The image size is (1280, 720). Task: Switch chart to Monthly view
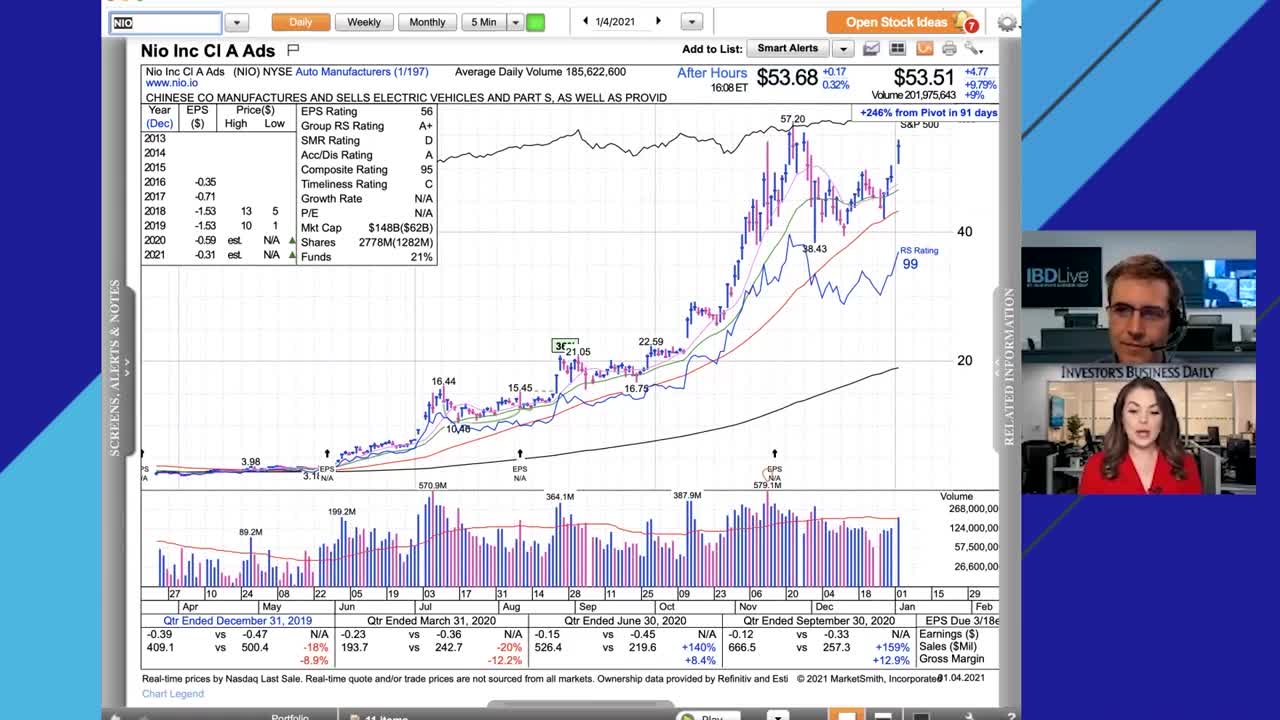coord(427,22)
